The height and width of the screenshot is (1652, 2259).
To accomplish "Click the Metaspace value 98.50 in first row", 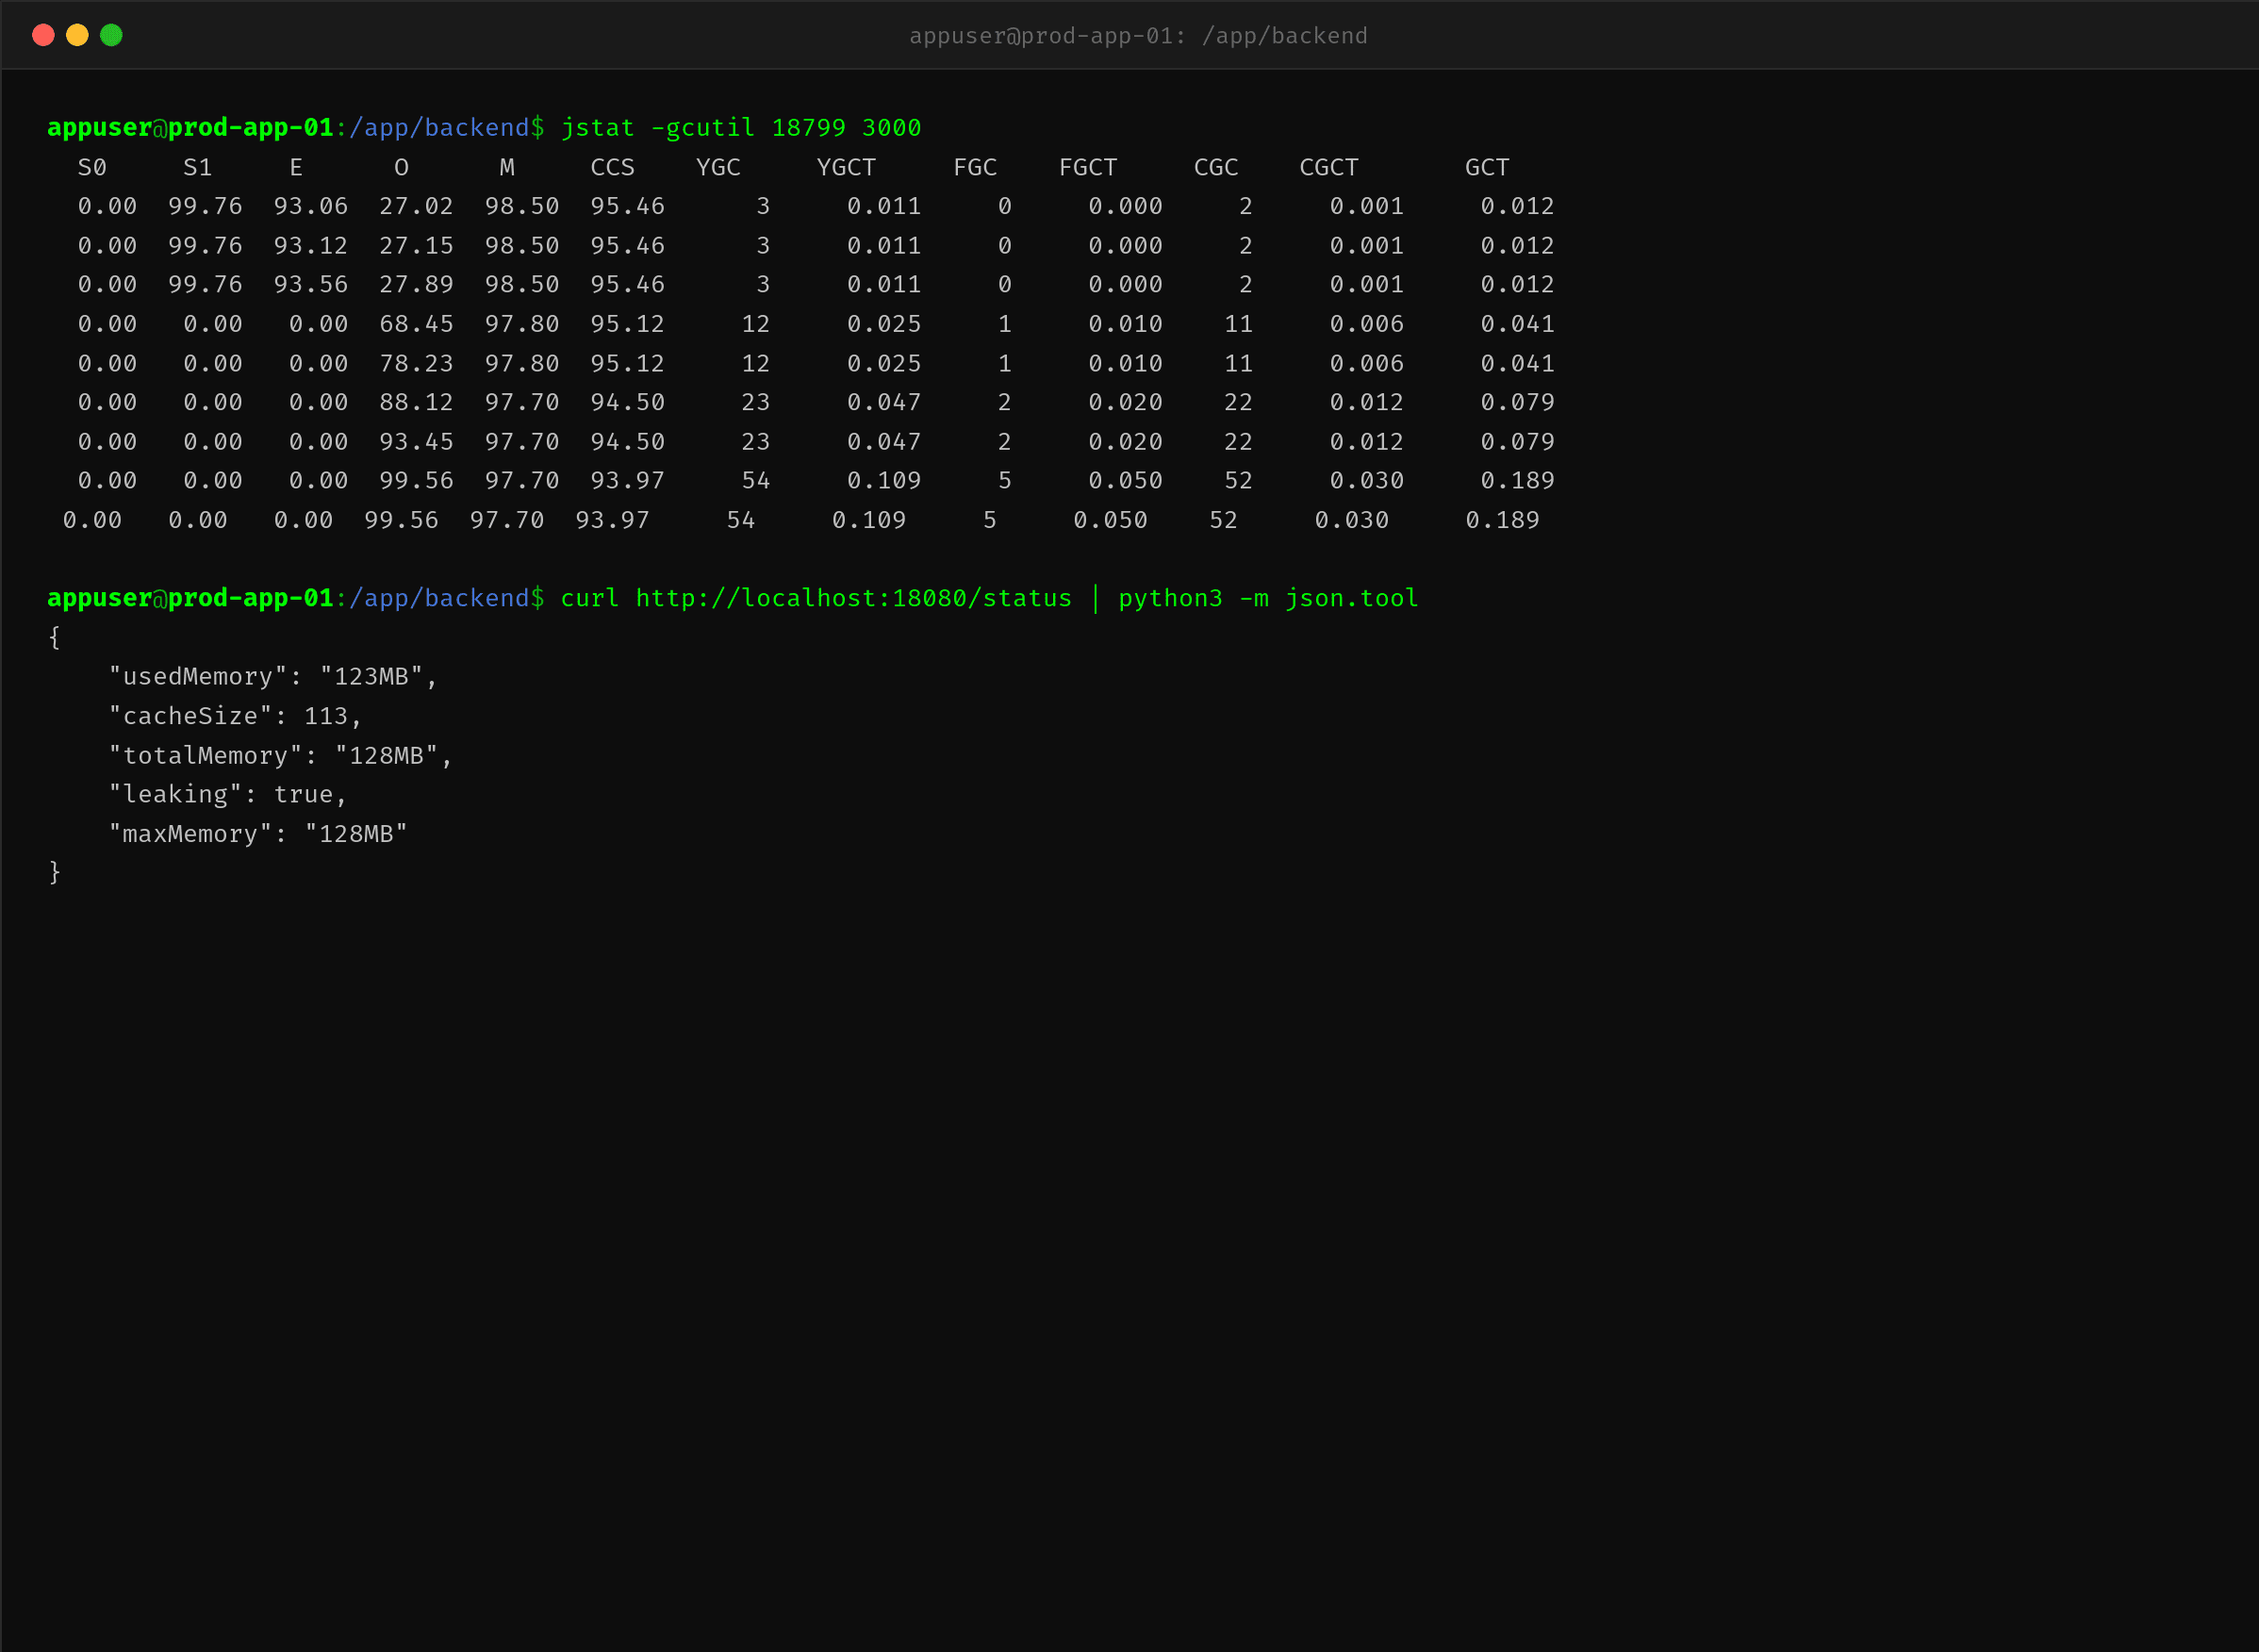I will (522, 206).
